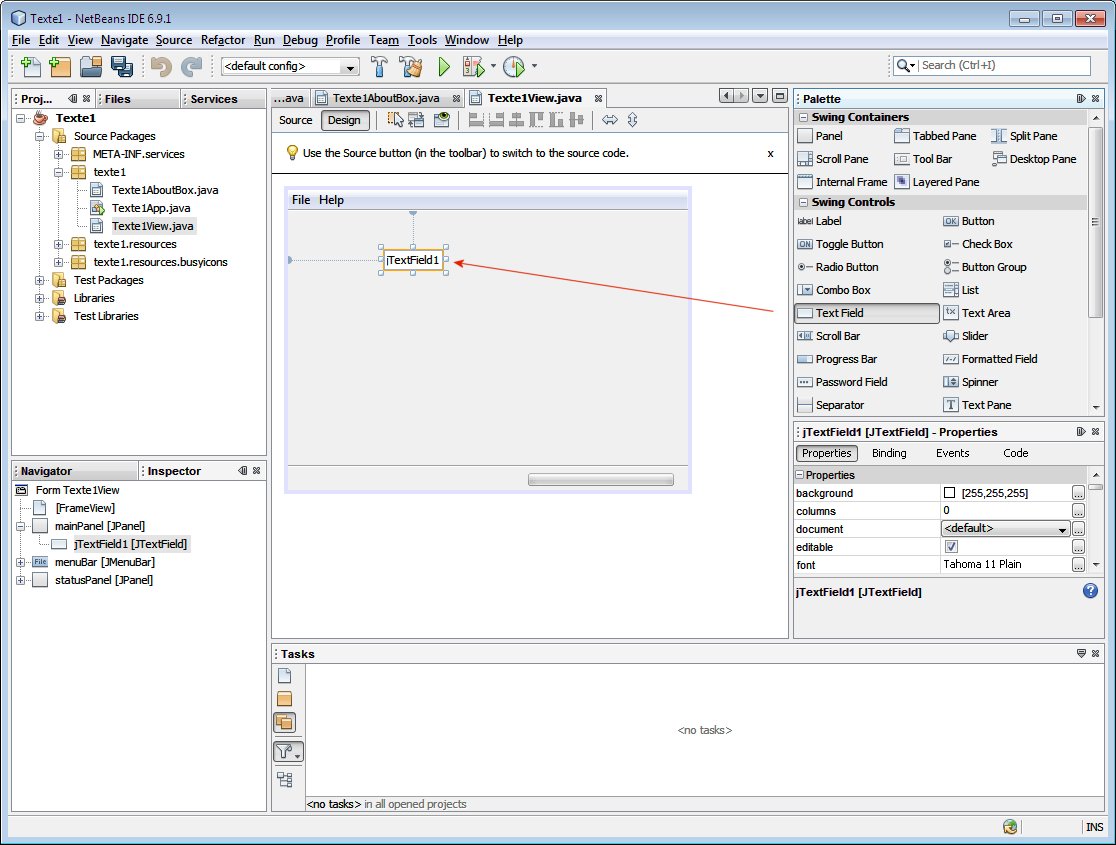
Task: Click the progress bar in the designed form
Action: coord(601,480)
